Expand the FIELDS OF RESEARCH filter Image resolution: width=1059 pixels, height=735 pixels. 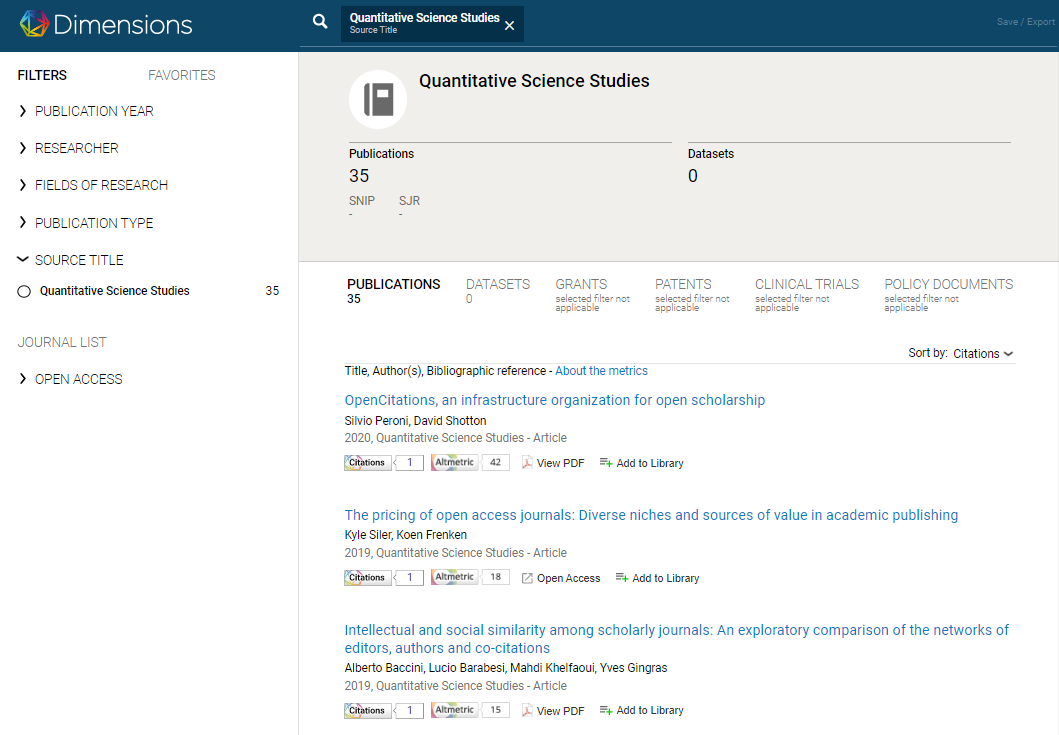click(x=93, y=185)
